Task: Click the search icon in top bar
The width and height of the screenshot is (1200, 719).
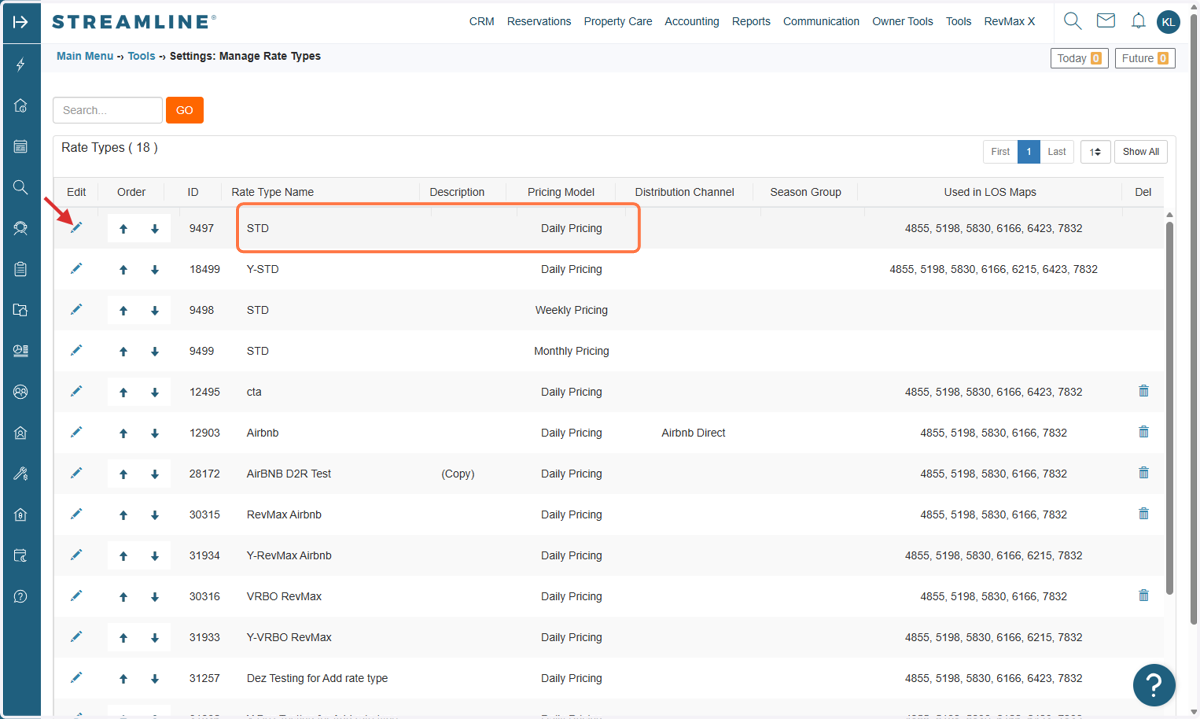Action: click(x=1072, y=20)
